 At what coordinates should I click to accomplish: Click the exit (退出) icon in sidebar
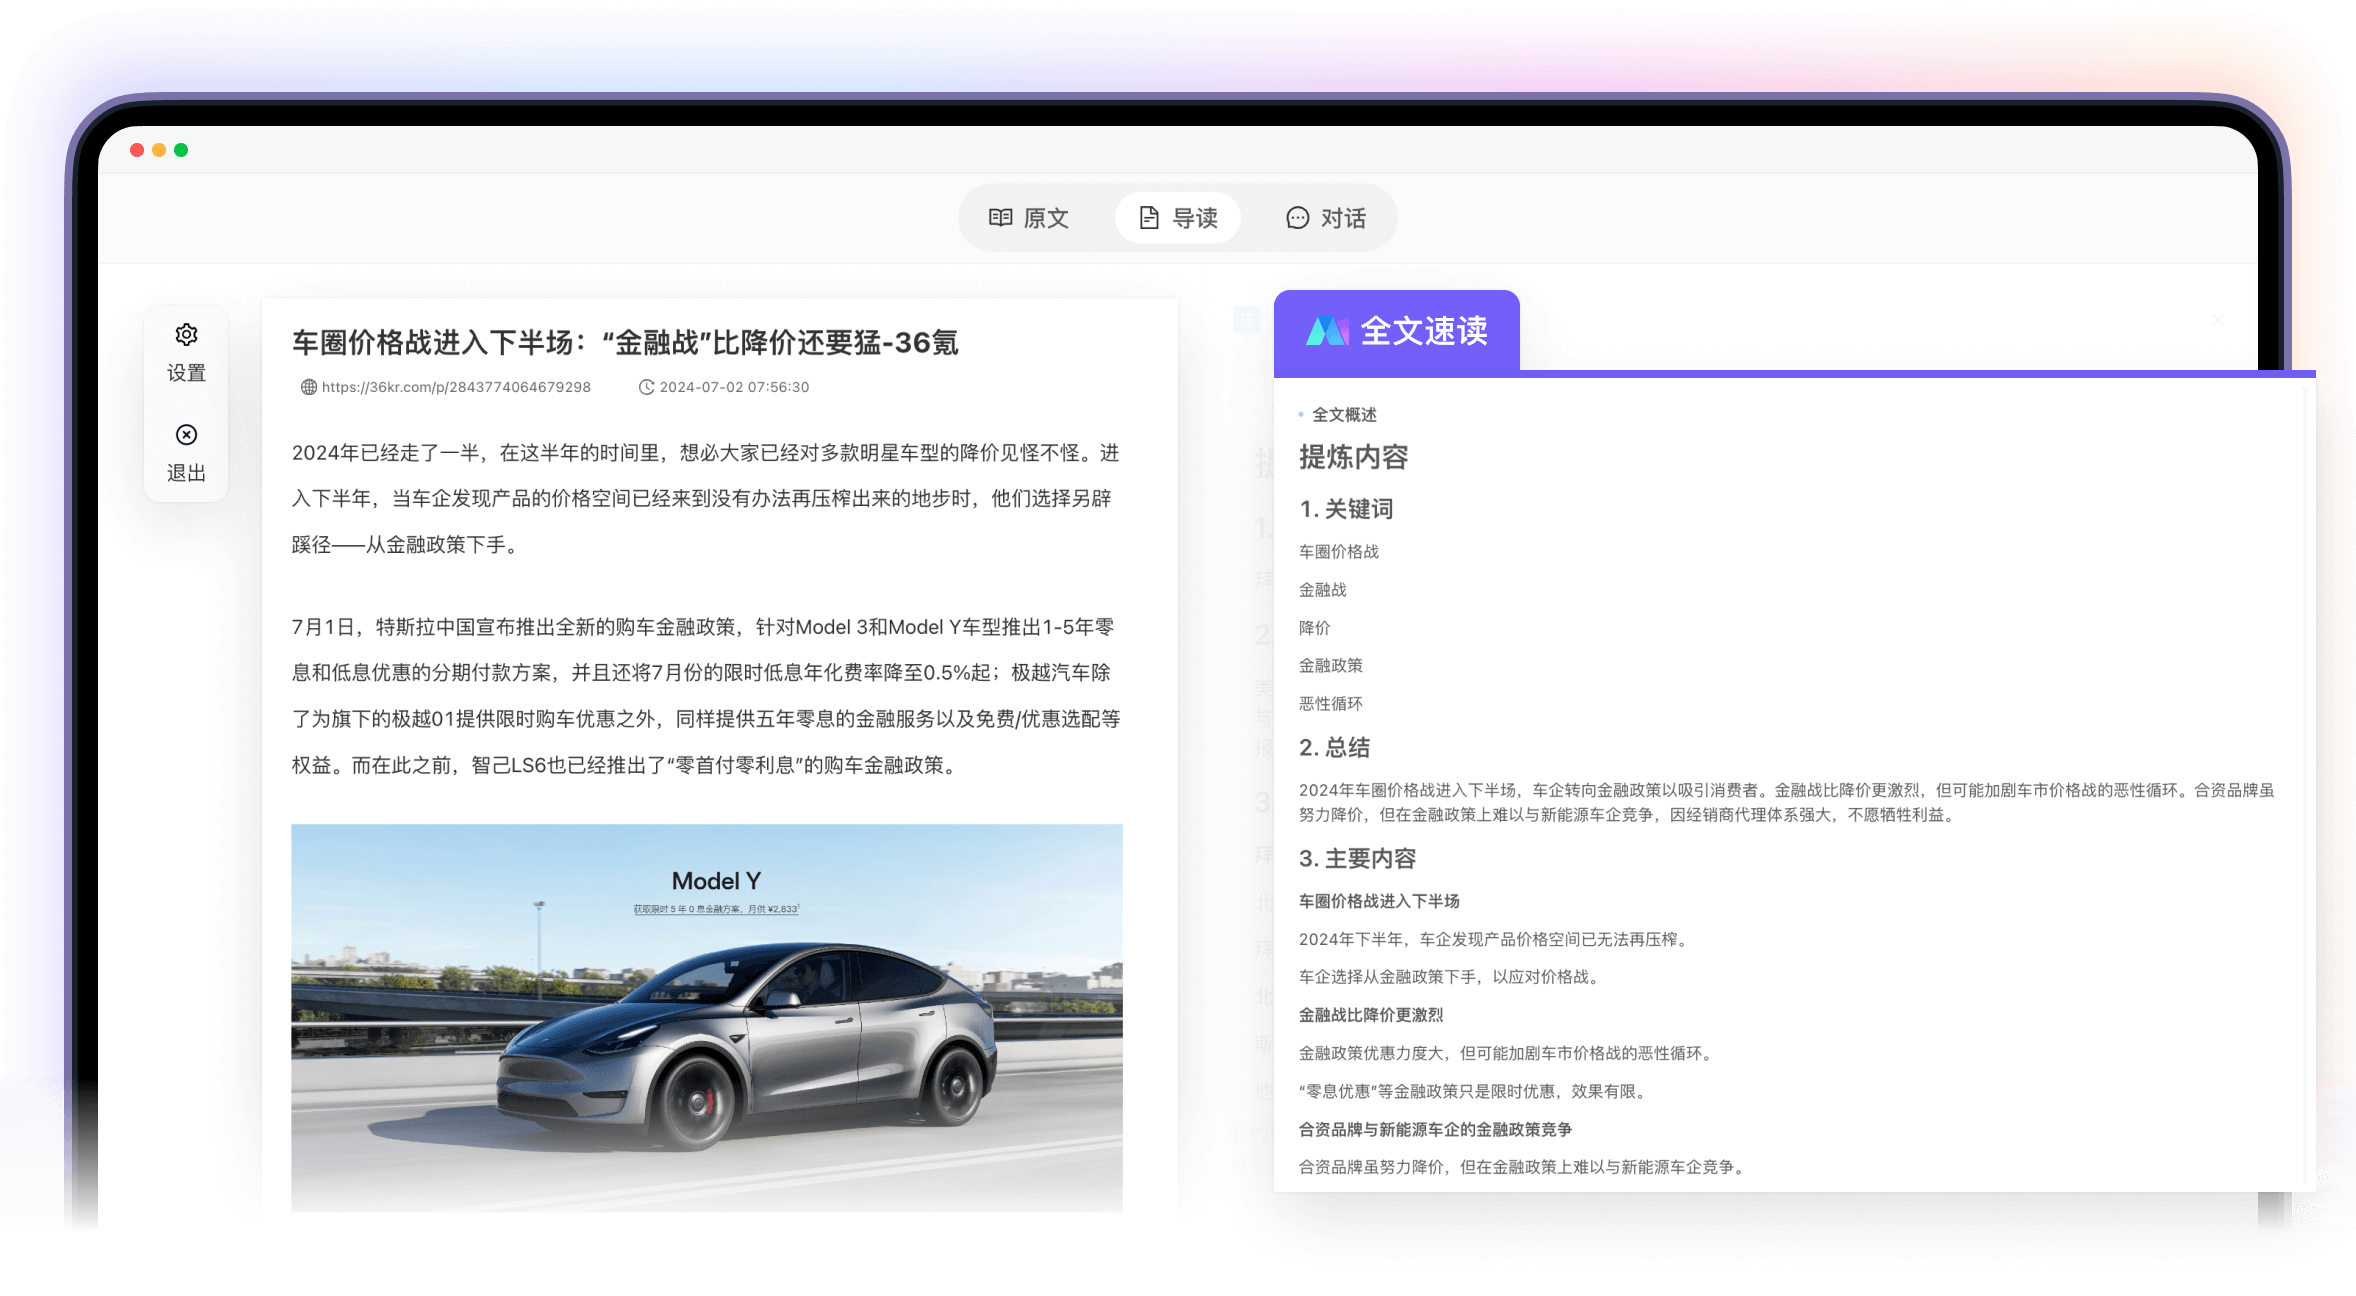click(187, 435)
